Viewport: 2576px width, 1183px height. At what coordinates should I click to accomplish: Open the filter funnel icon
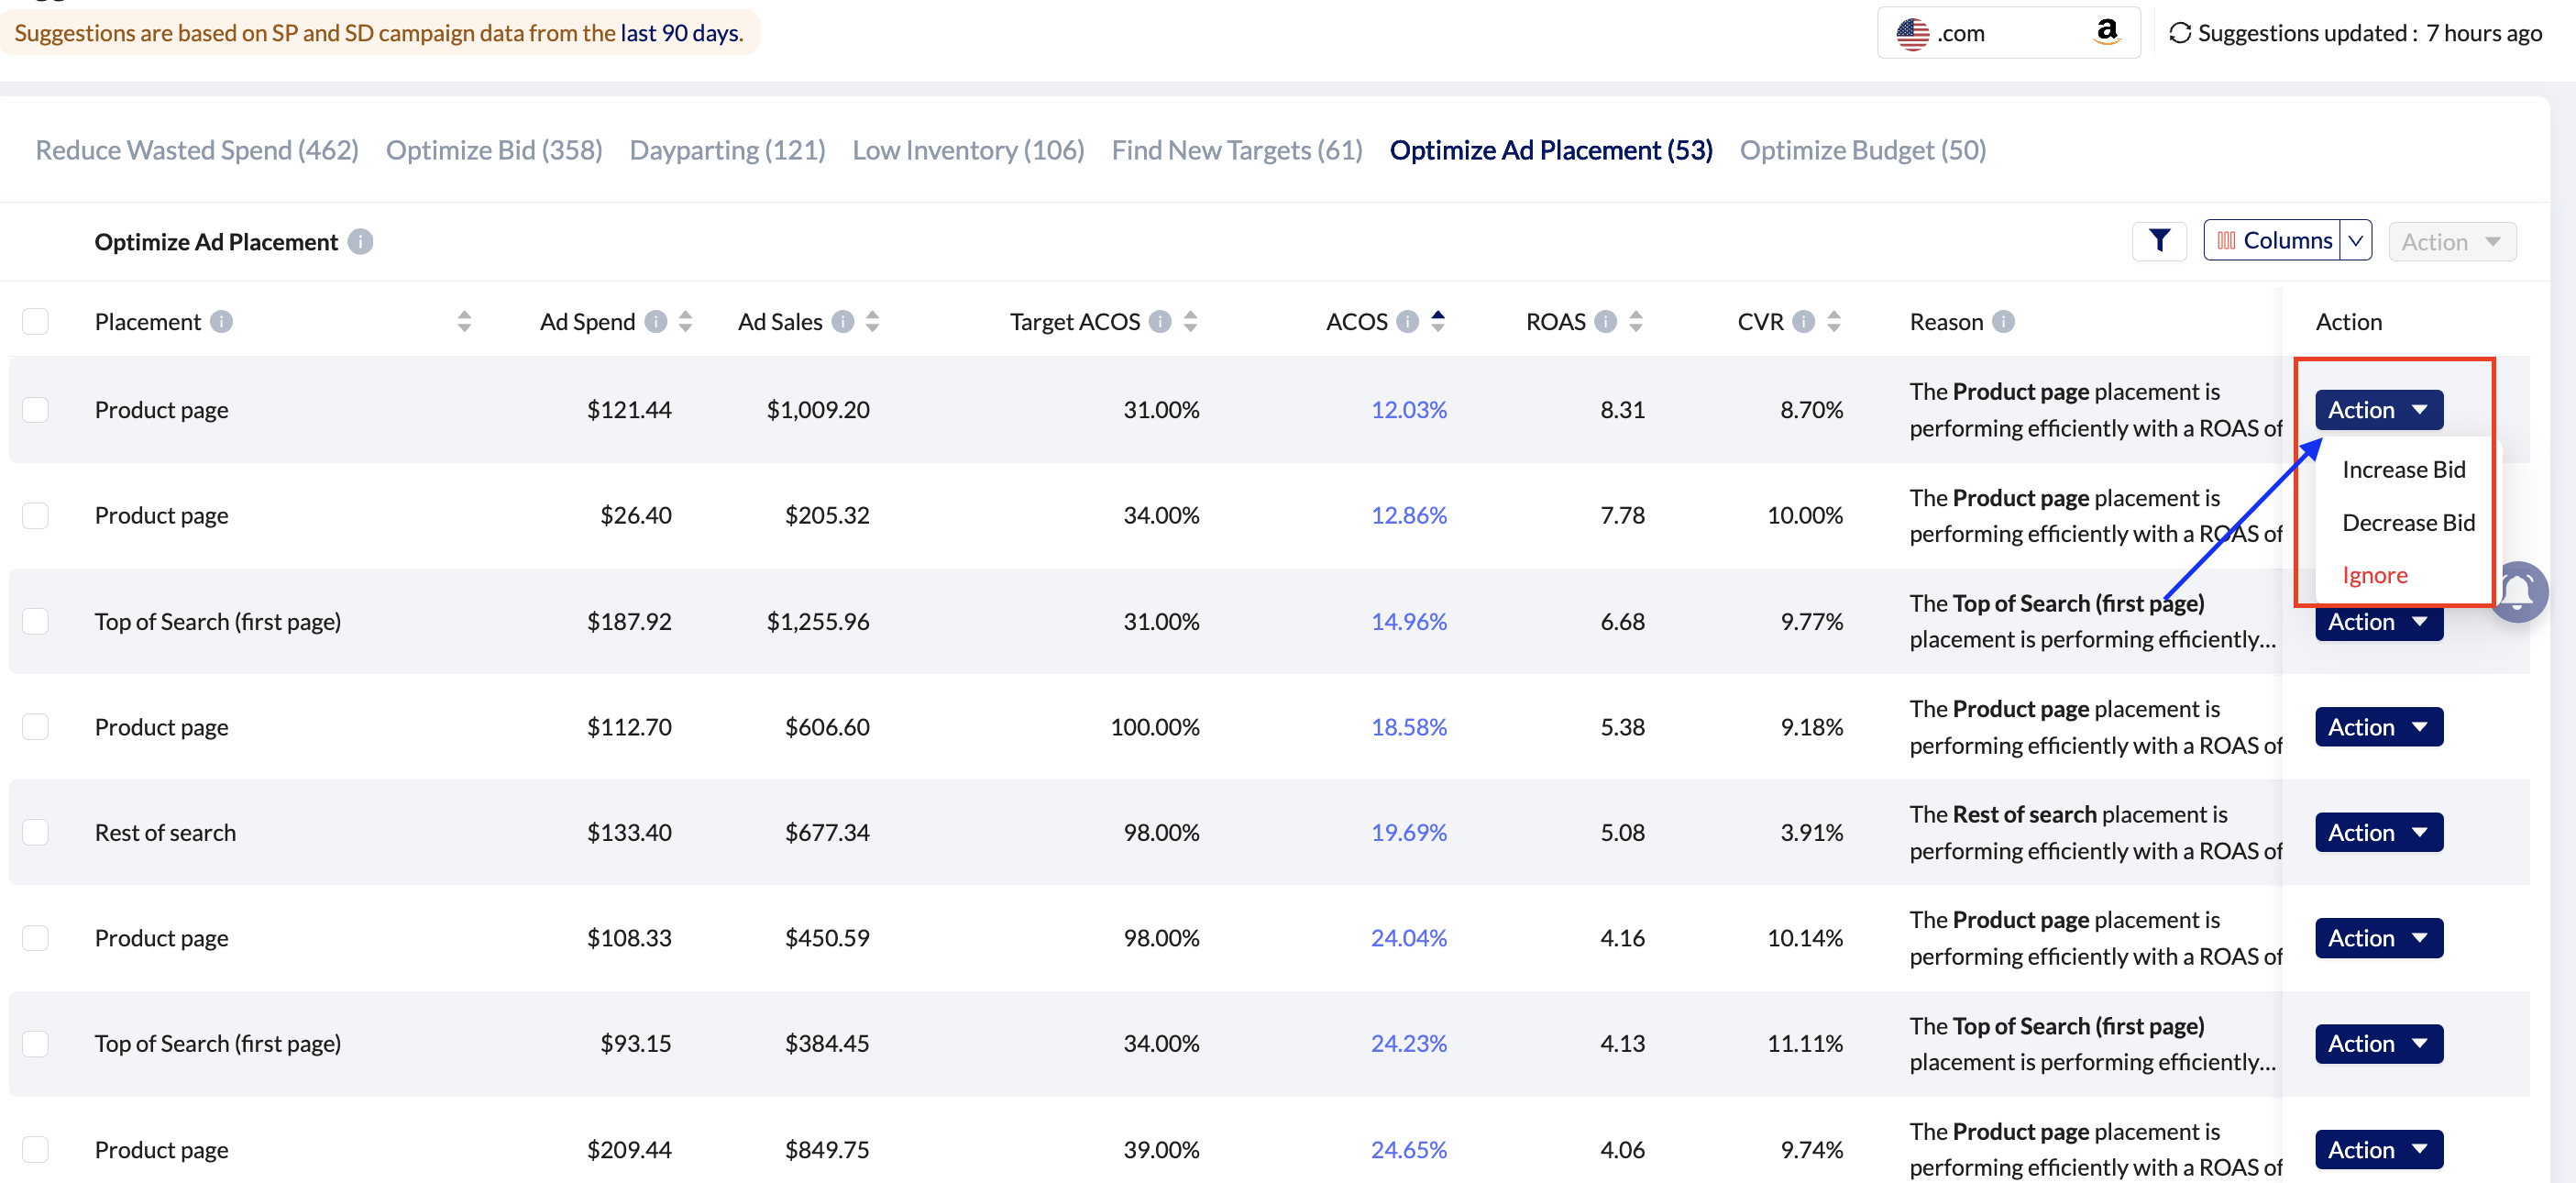point(2158,241)
